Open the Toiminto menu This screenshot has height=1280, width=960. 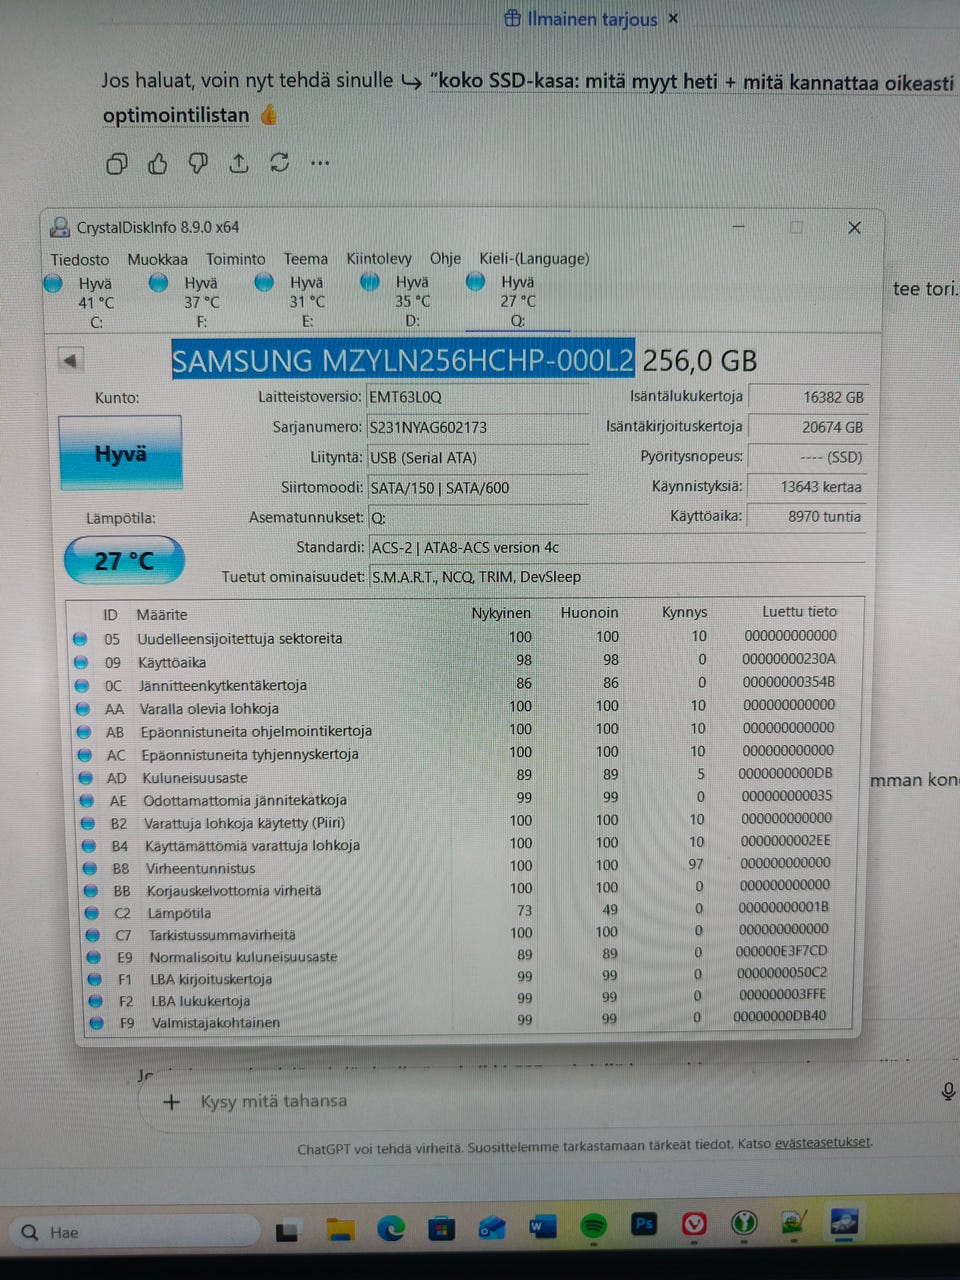[236, 259]
